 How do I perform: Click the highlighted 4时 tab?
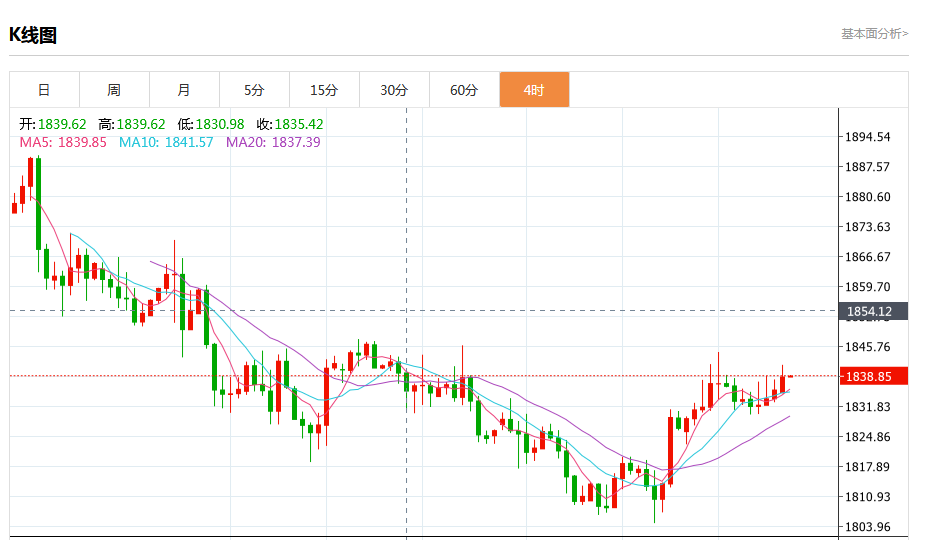534,90
